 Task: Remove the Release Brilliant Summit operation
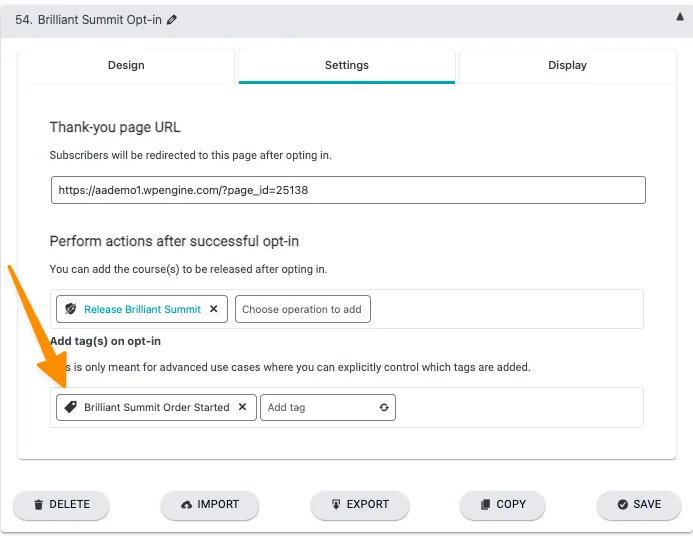(x=213, y=310)
